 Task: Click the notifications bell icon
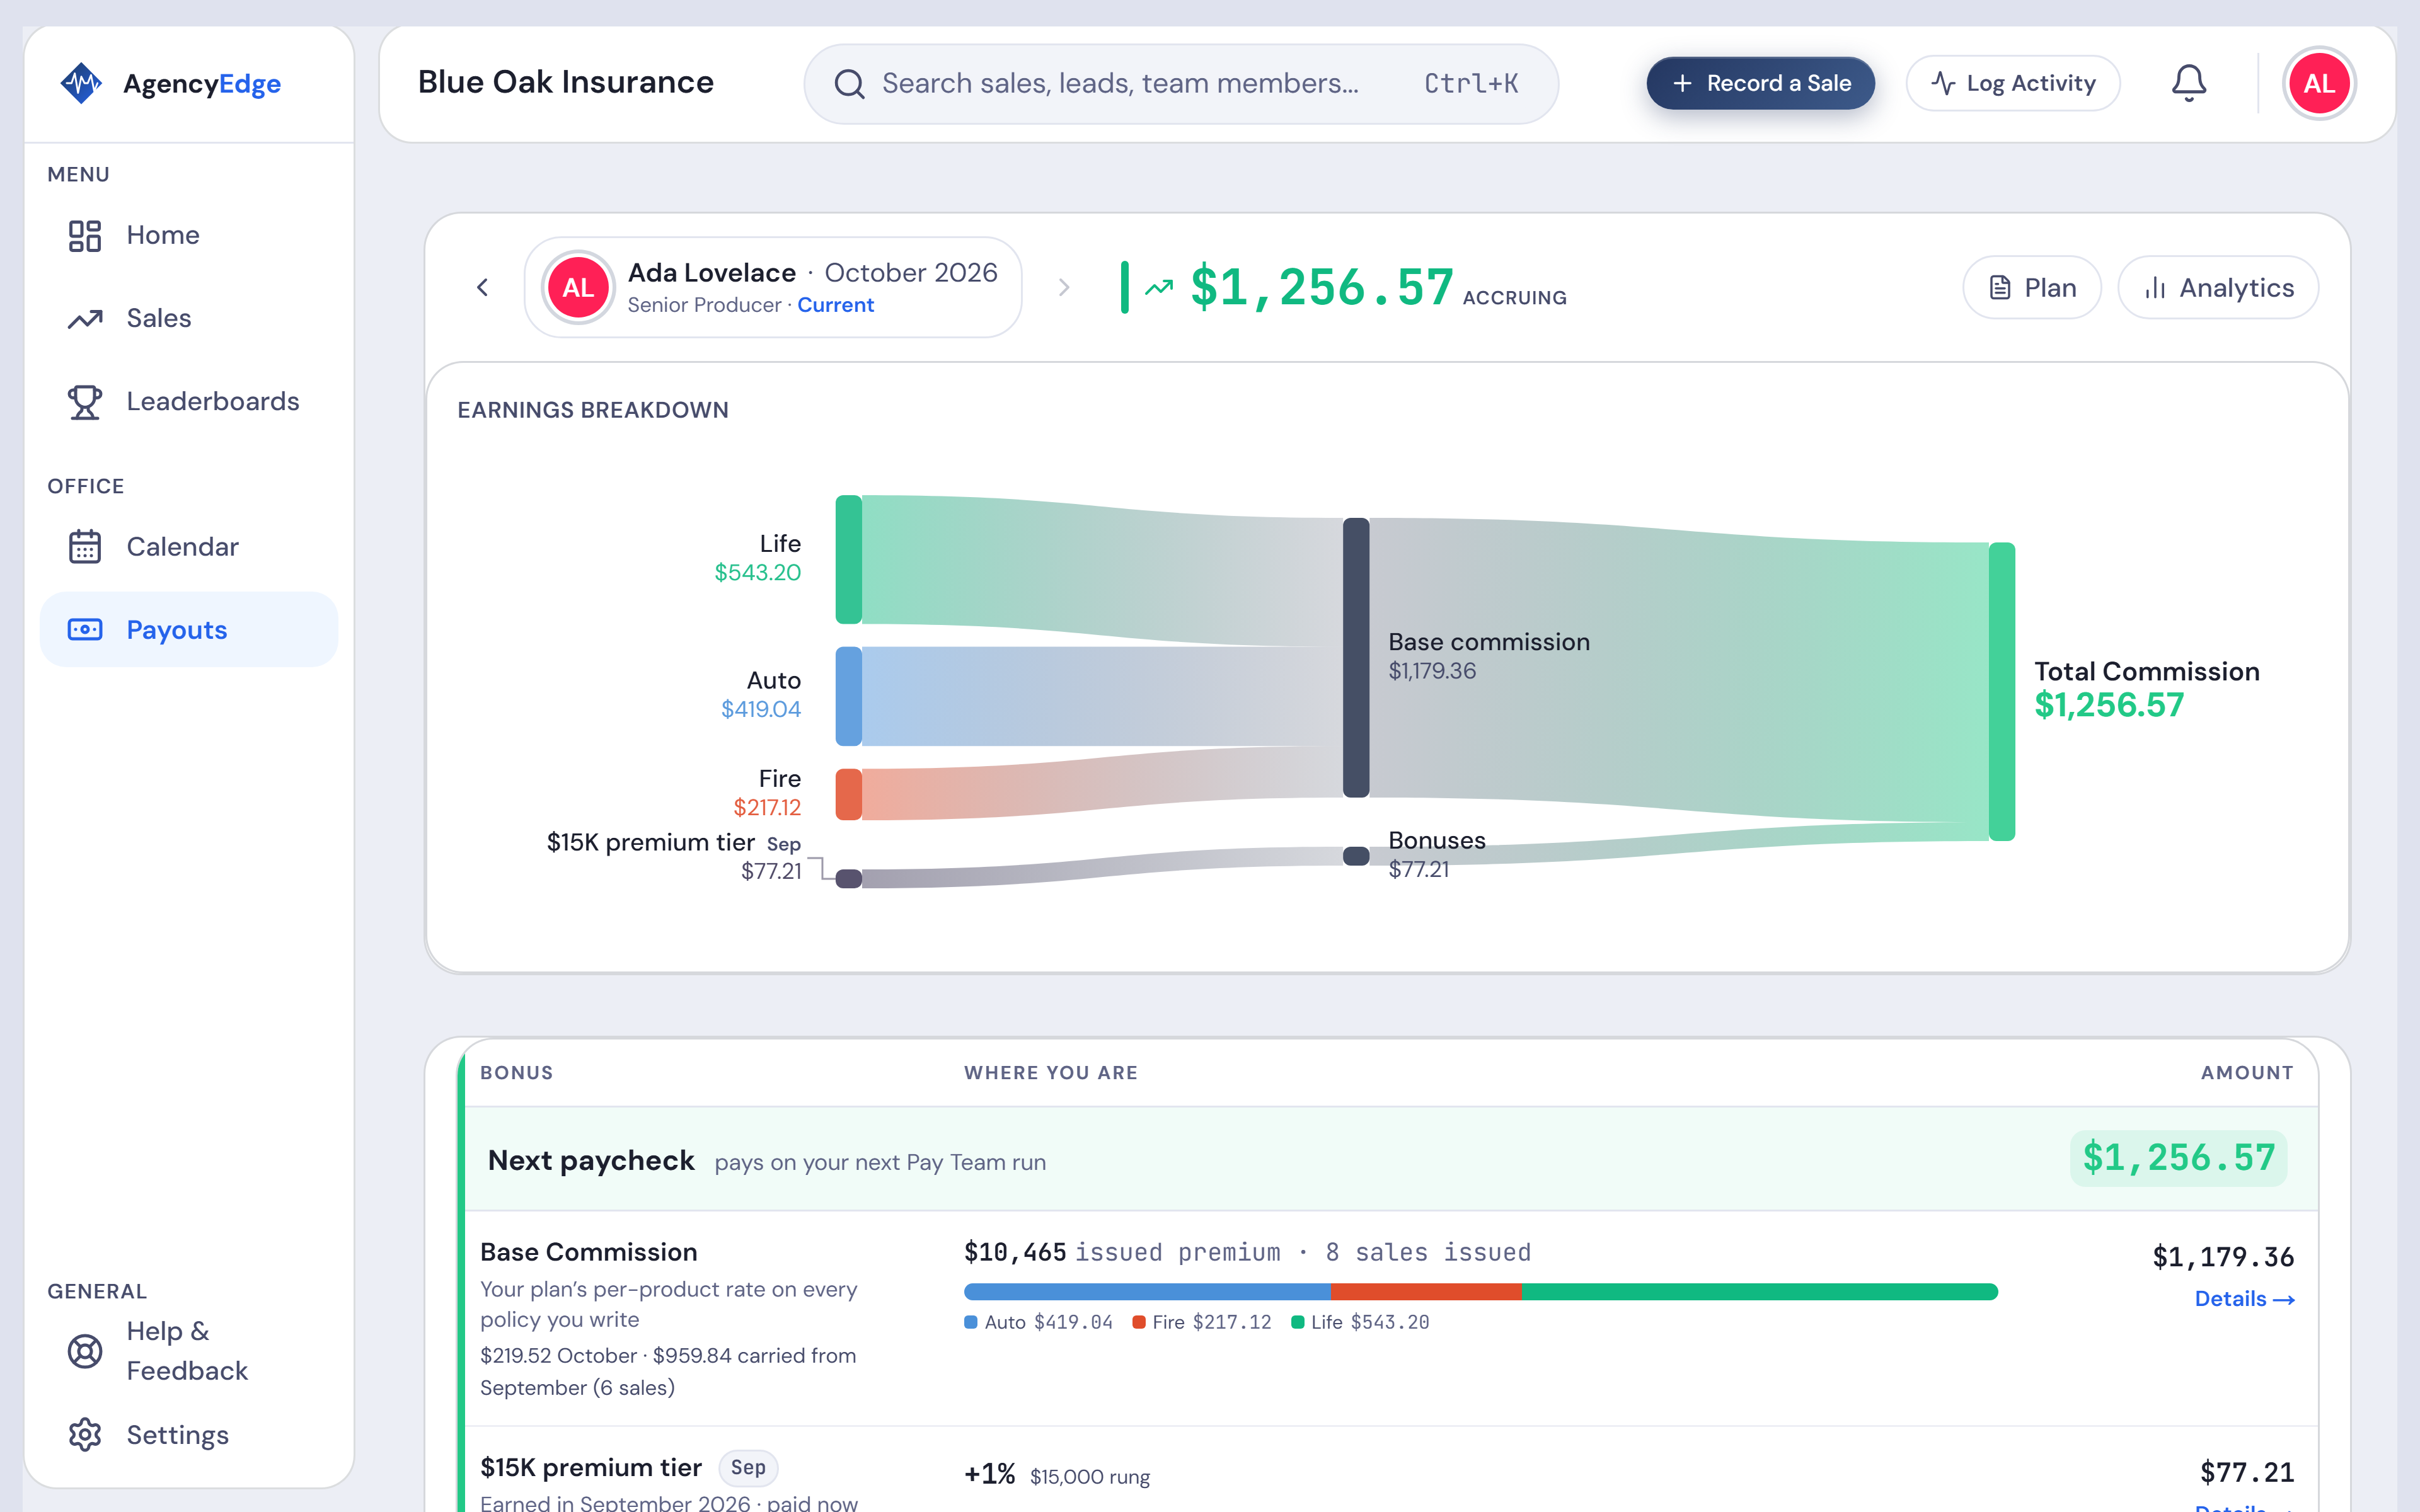pos(2189,83)
